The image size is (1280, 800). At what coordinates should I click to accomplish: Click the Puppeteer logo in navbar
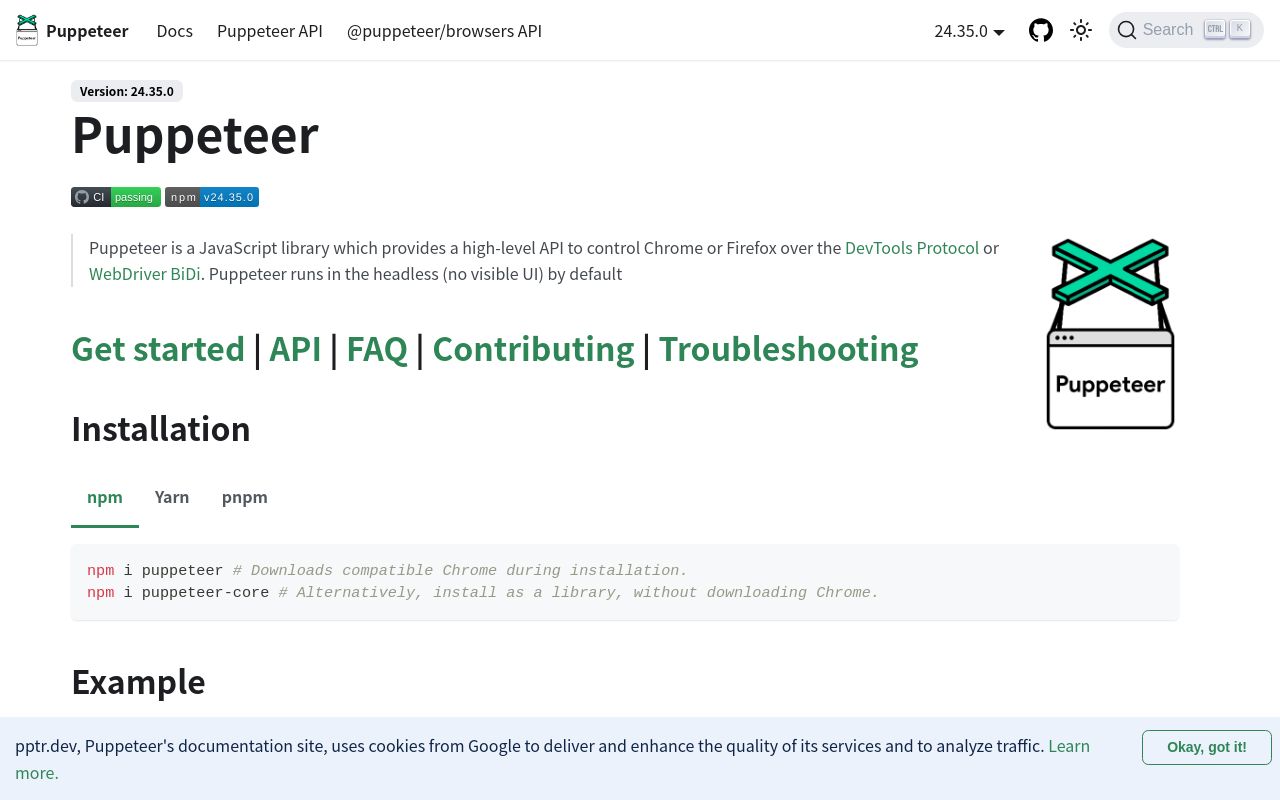point(27,30)
